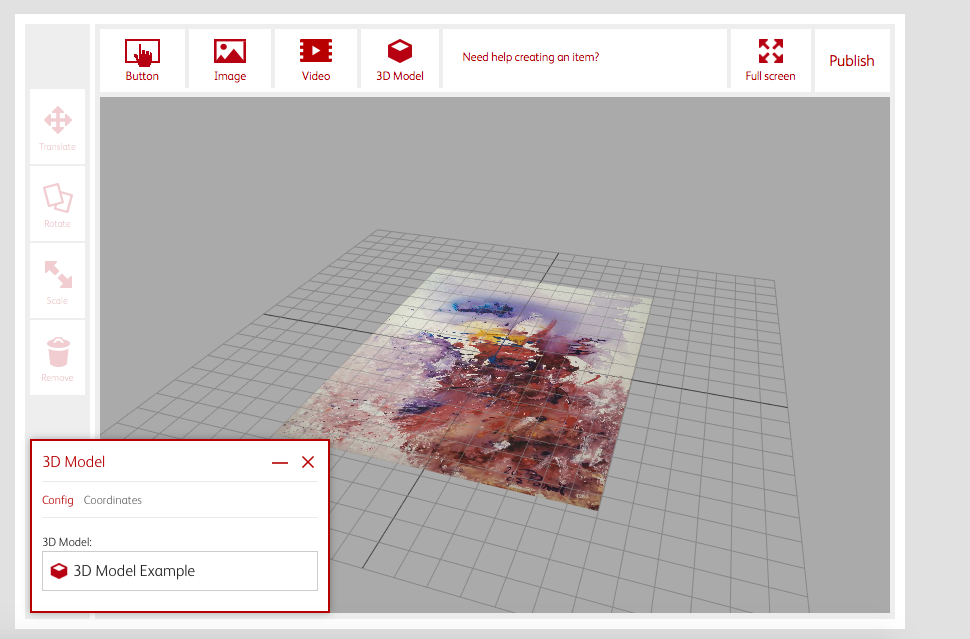Click the '3D Model:' field label

(67, 542)
